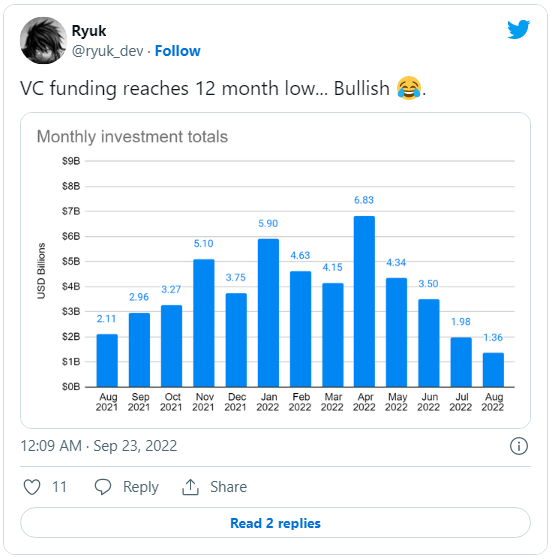Click the crying laughing emoji
This screenshot has height=559, width=551.
pos(409,88)
